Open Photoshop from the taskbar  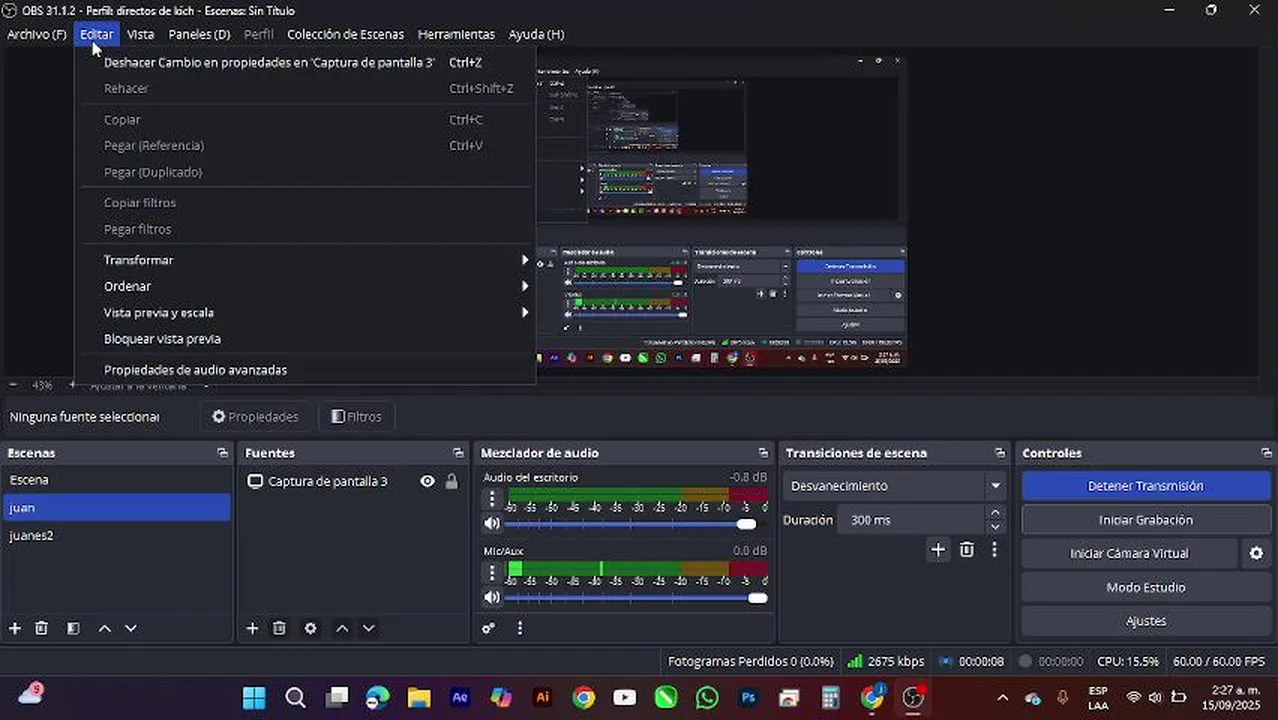(x=748, y=697)
